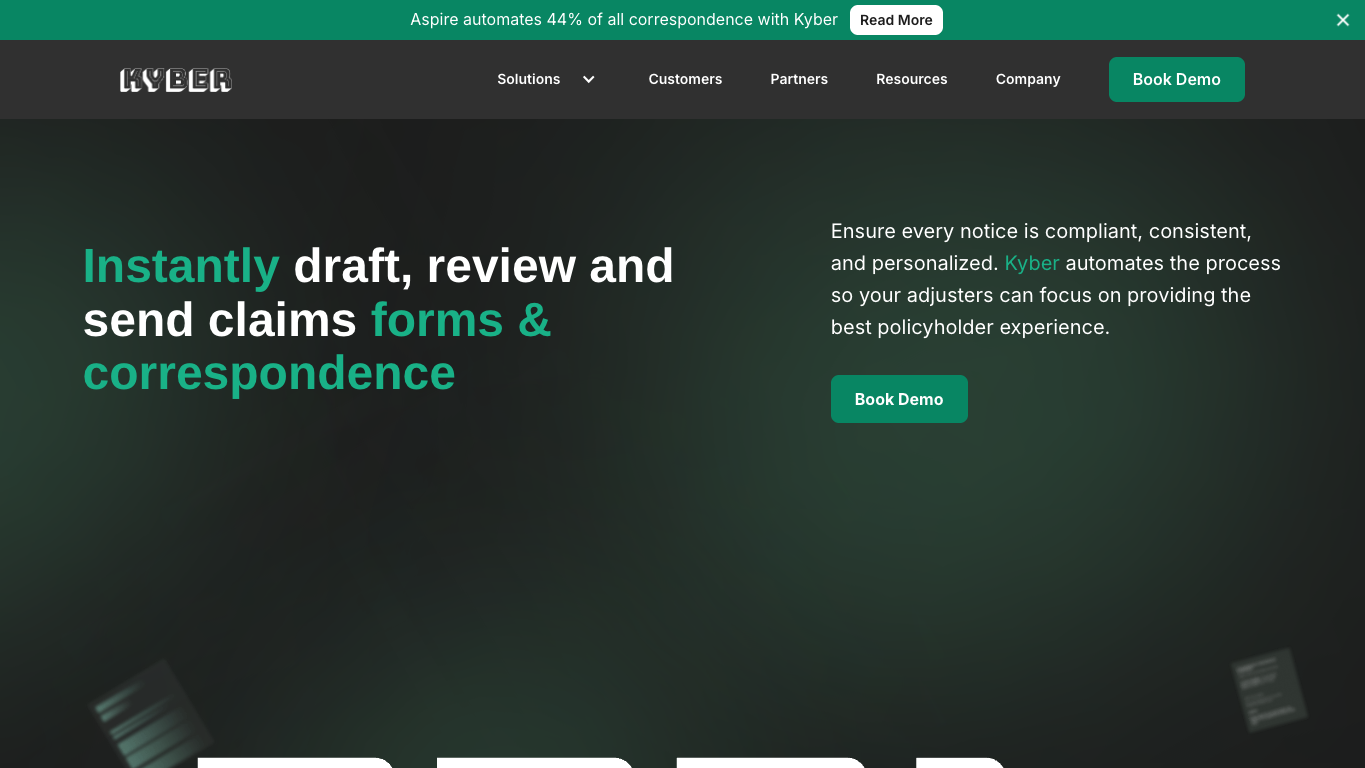Open the Solutions menu

coord(529,79)
